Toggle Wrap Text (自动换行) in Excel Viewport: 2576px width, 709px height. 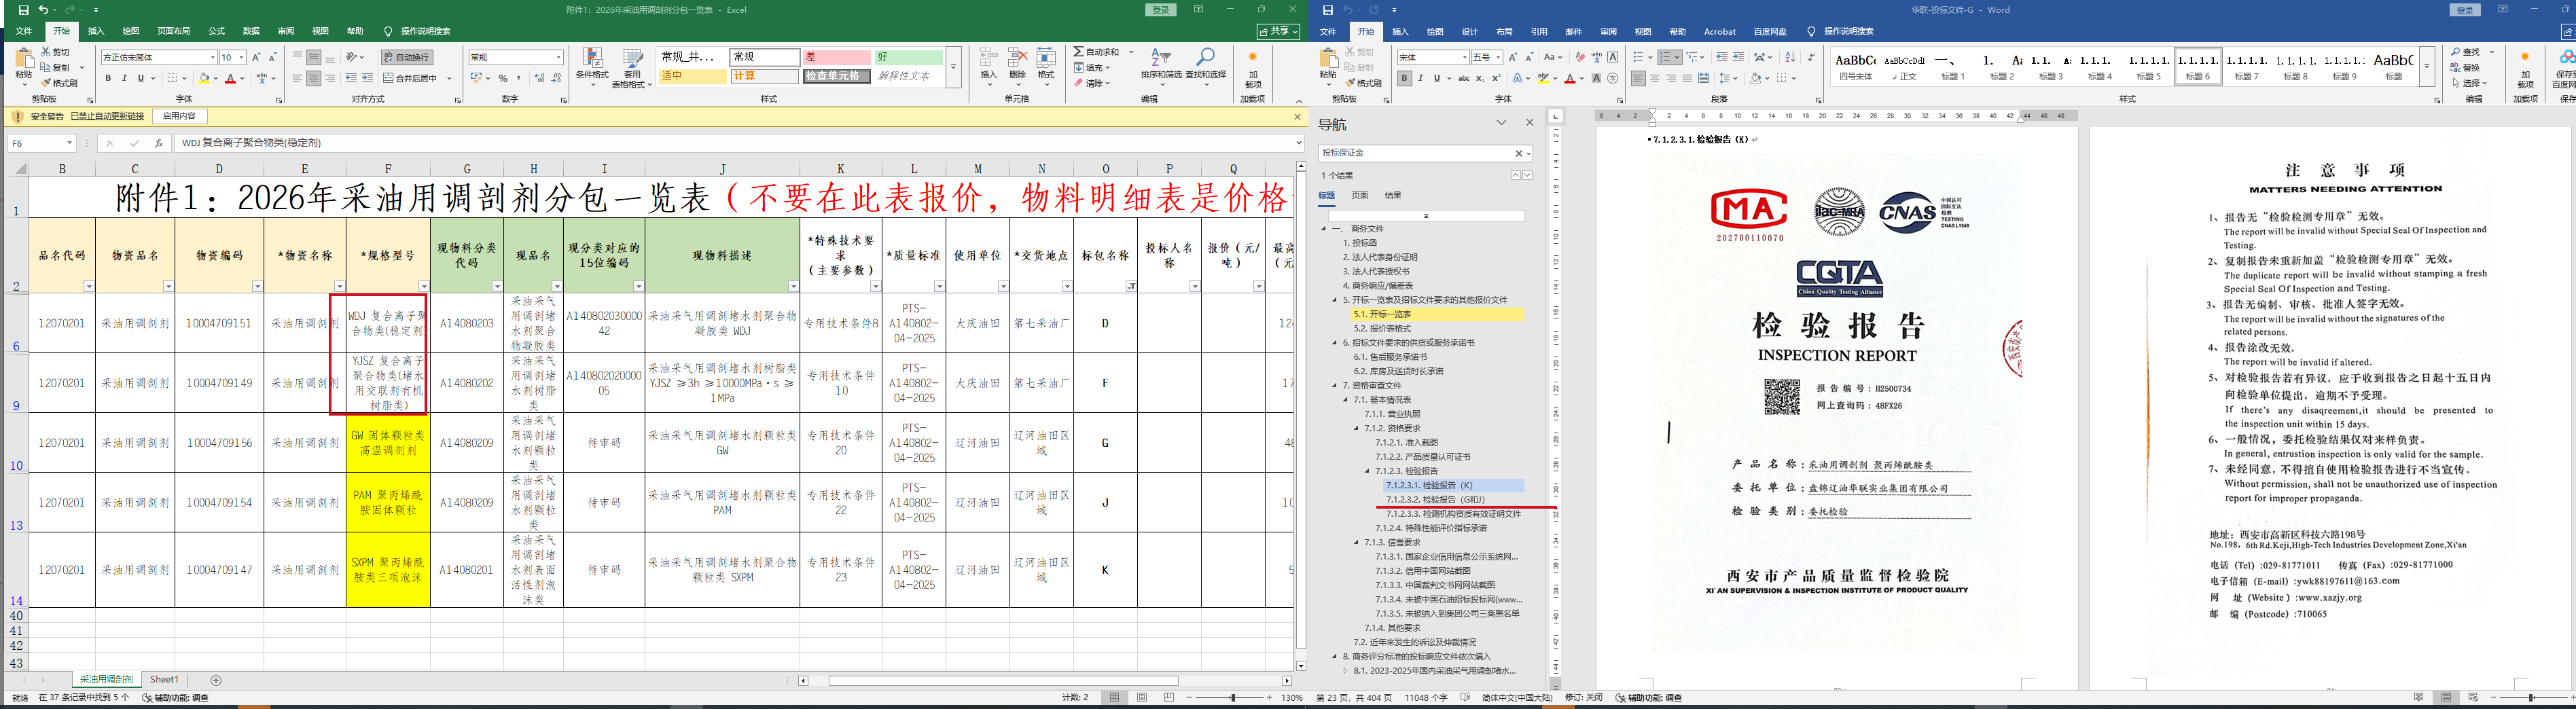(407, 57)
